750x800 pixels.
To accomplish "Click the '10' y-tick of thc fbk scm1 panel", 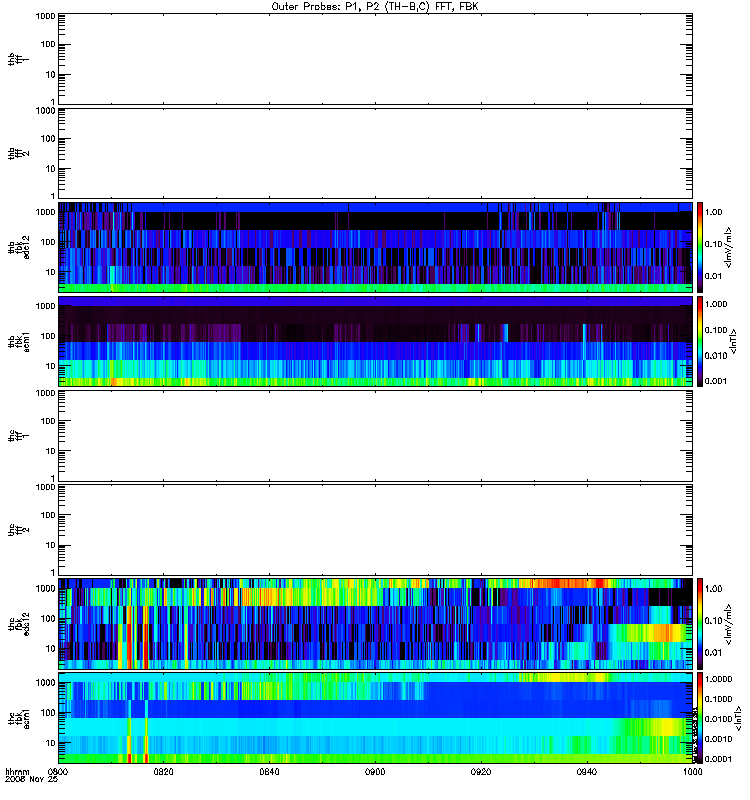I will tap(51, 743).
